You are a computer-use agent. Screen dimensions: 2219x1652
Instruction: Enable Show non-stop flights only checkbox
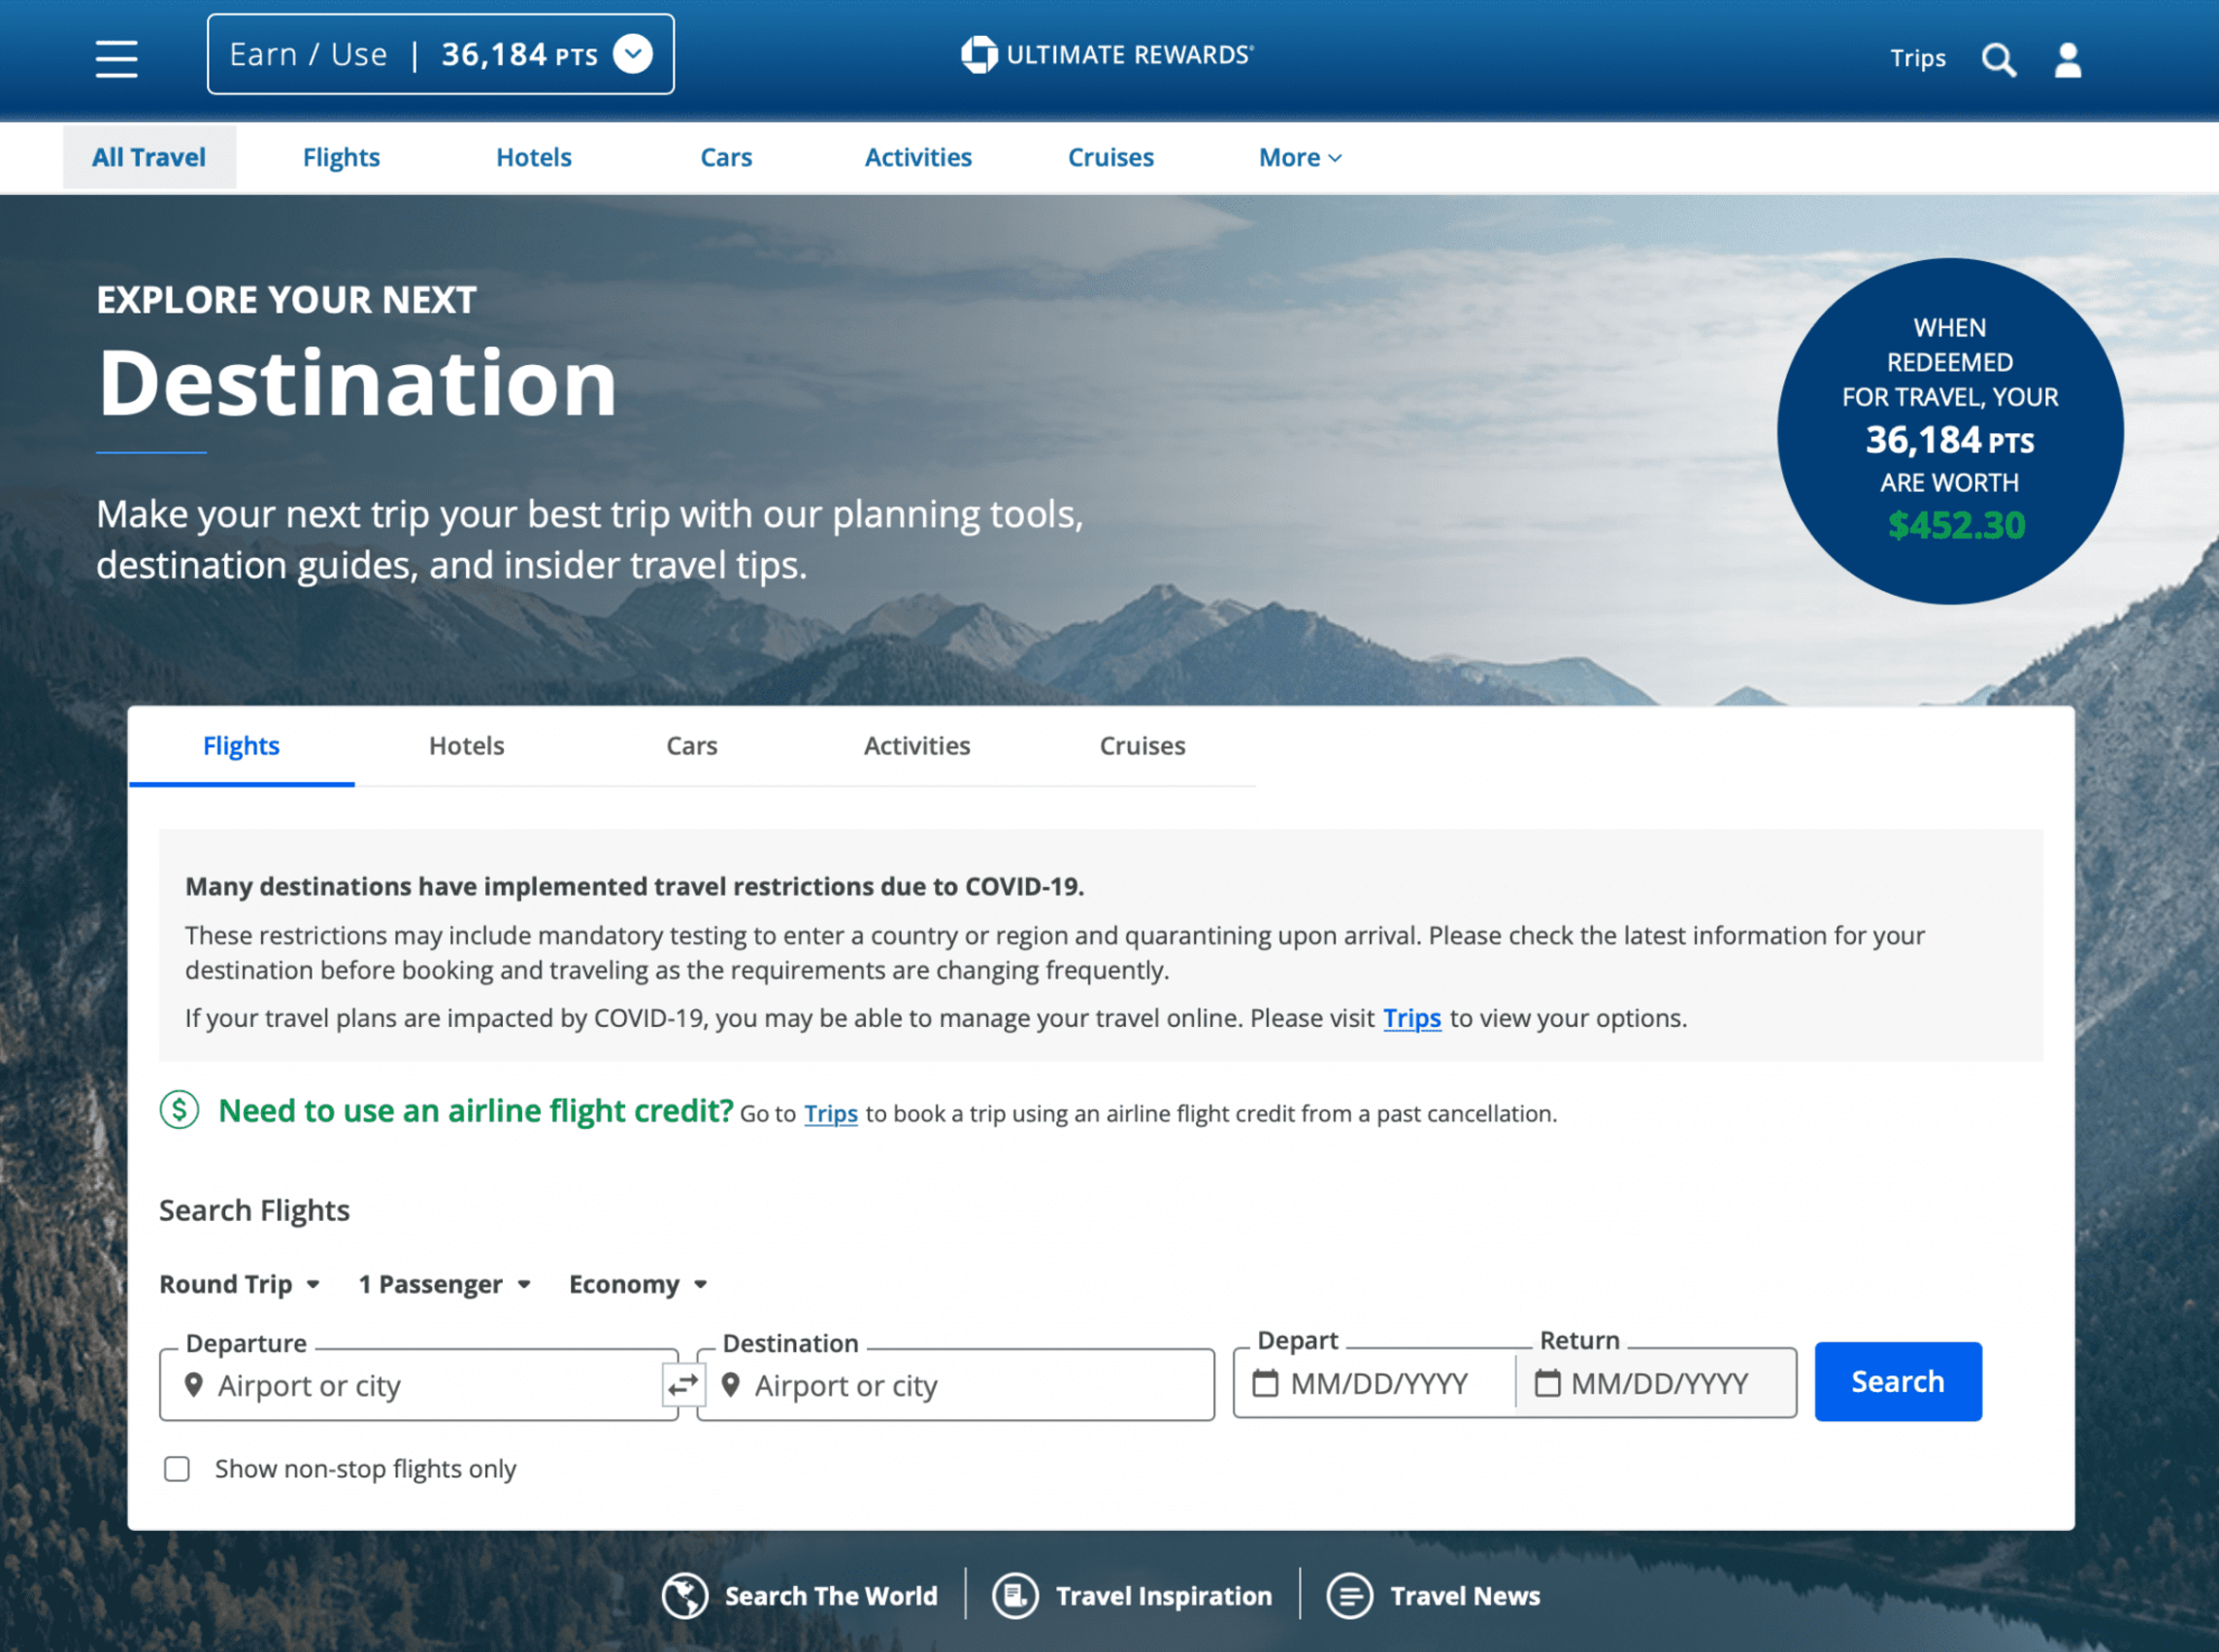177,1468
